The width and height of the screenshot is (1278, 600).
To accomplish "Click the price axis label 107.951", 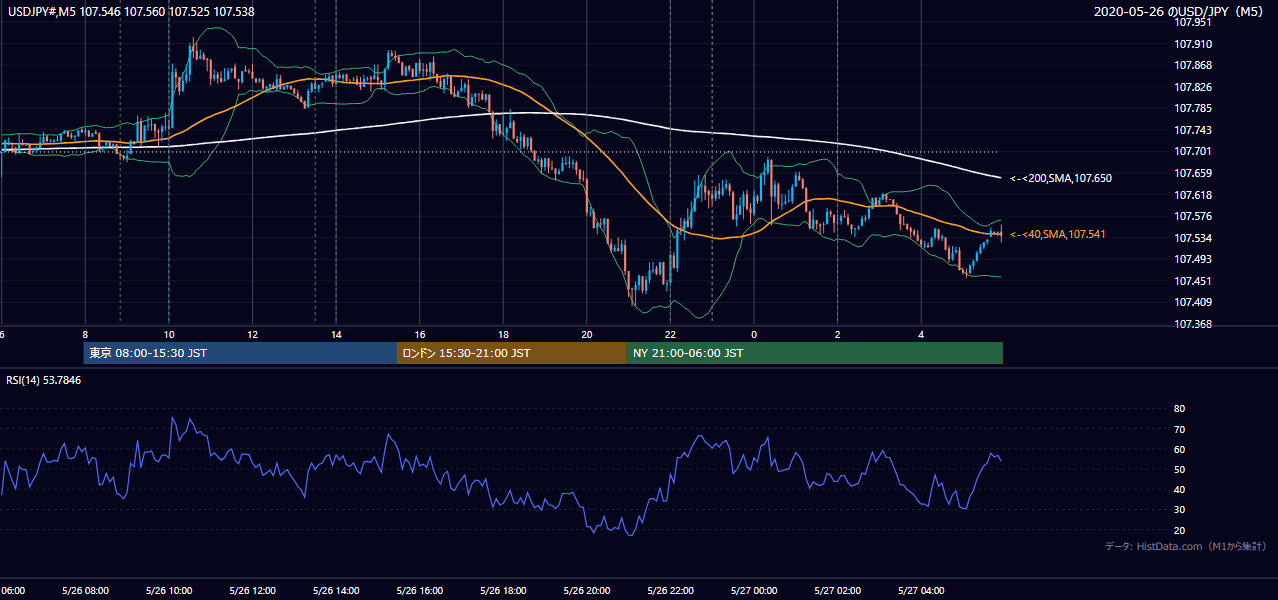I will pos(1194,22).
